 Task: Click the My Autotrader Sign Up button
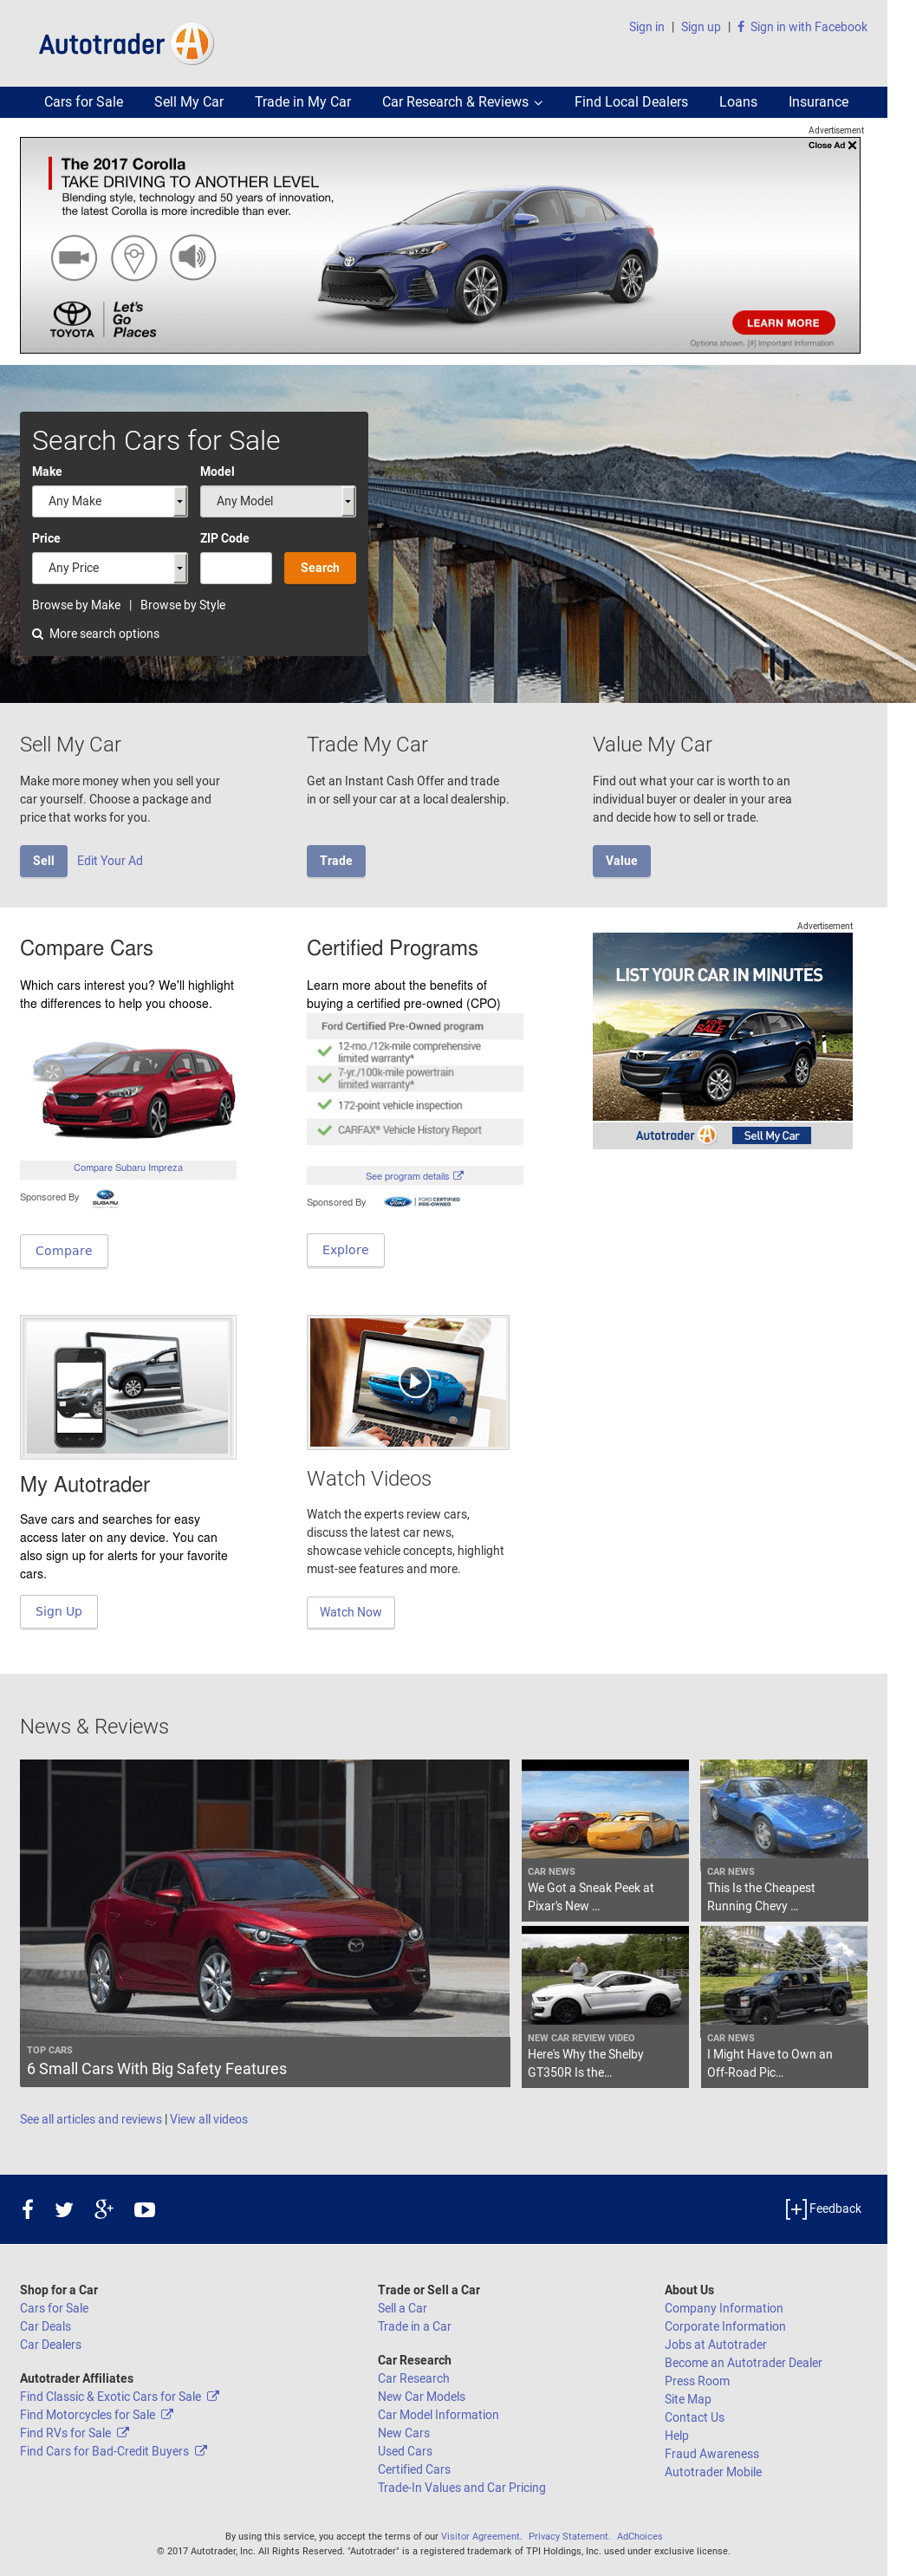59,1612
